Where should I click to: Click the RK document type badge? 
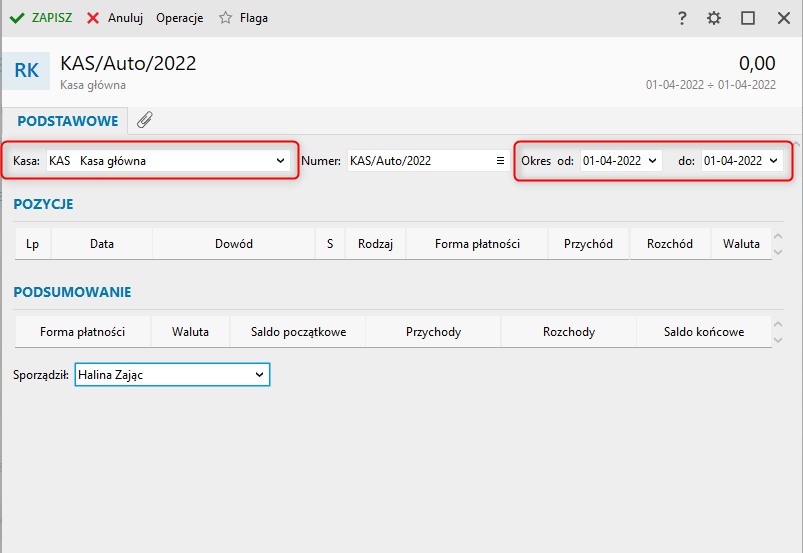tap(26, 71)
